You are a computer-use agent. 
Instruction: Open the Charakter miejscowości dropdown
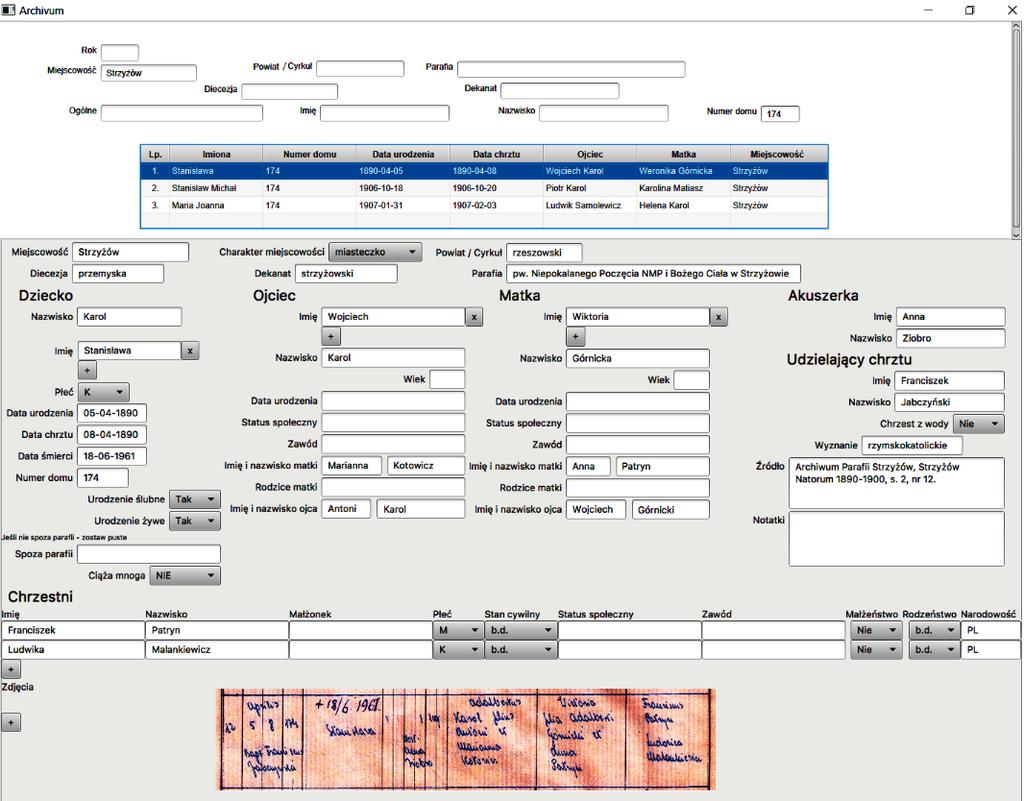click(375, 252)
